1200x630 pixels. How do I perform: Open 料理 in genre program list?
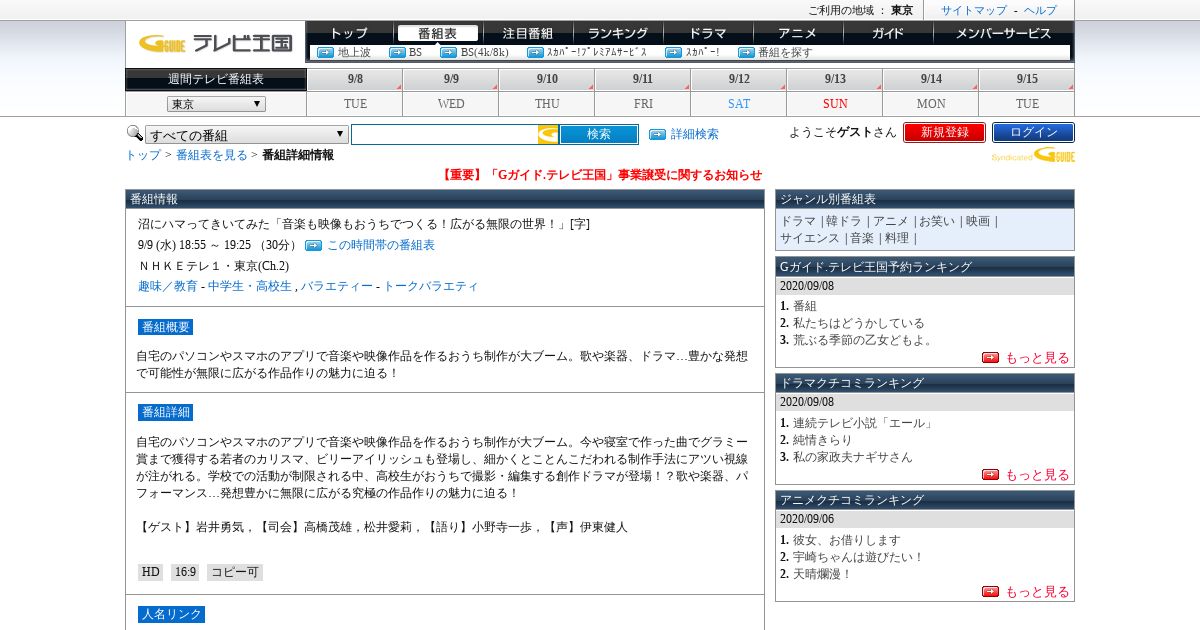pos(896,238)
